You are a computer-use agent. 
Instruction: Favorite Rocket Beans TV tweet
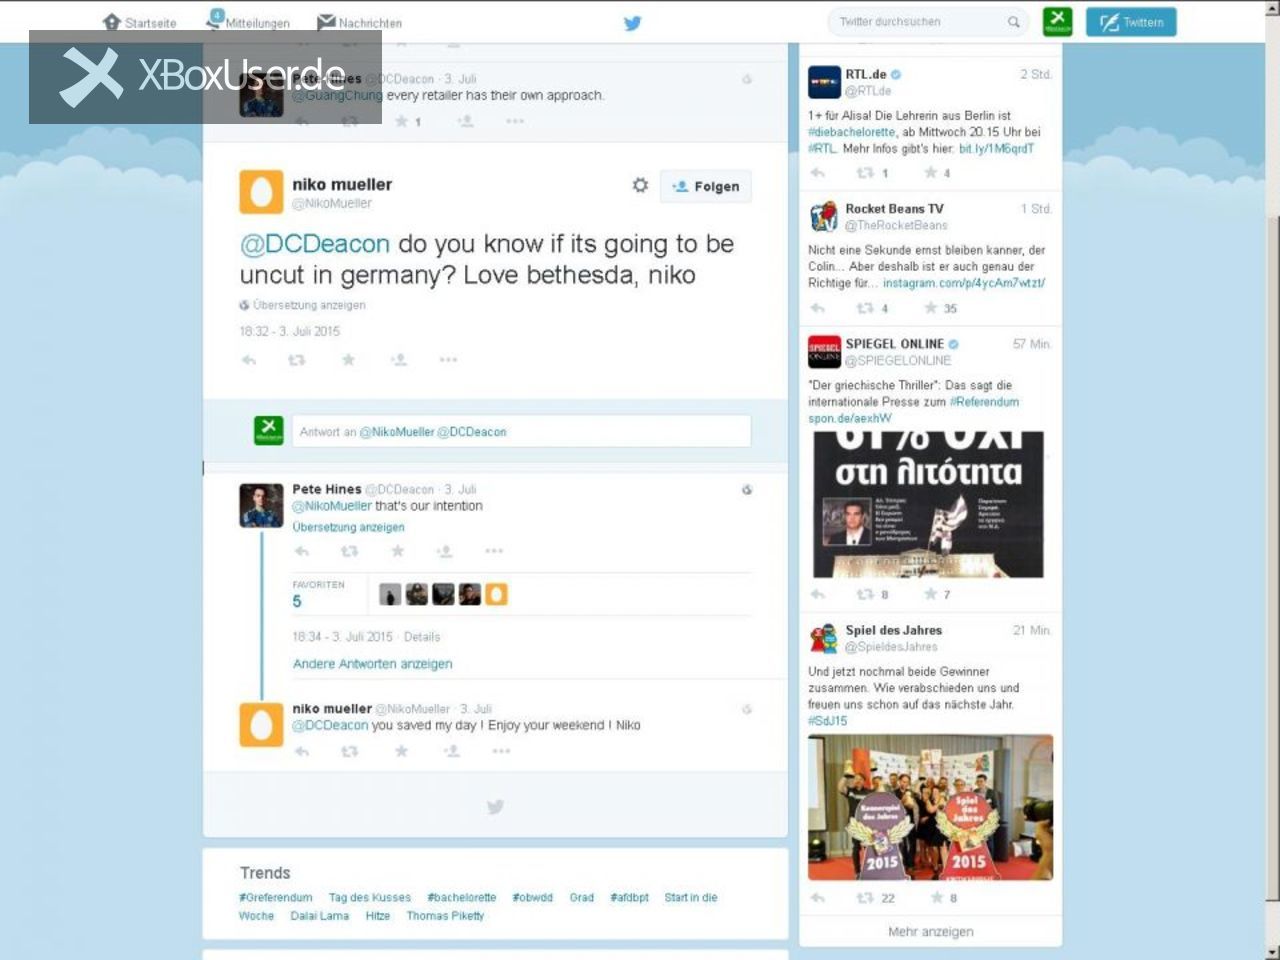coord(930,308)
